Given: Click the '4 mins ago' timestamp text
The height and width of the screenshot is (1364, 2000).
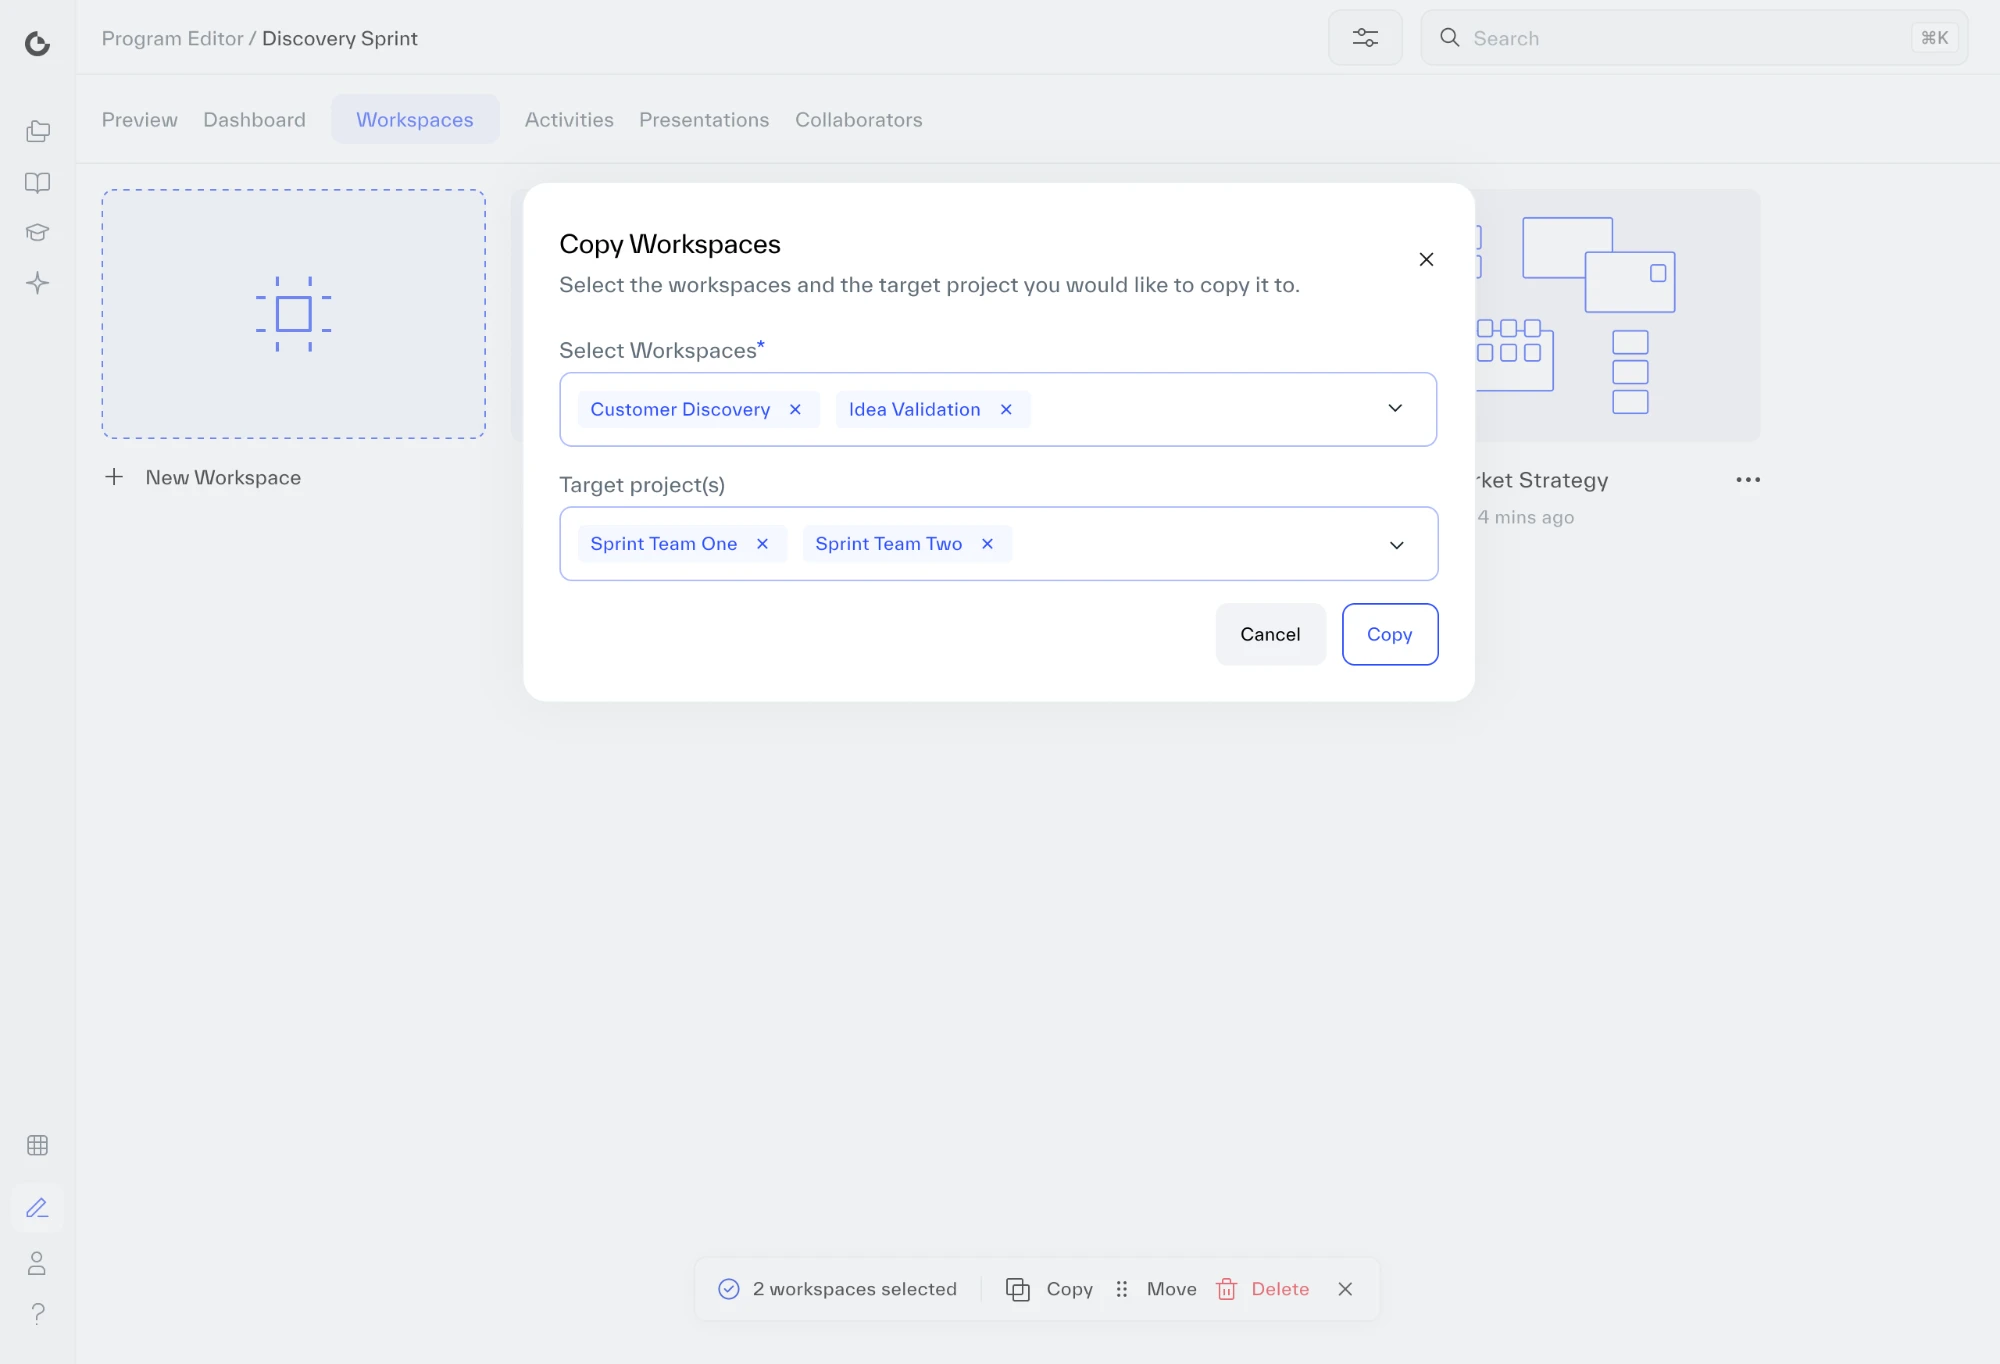Looking at the screenshot, I should [x=1526, y=517].
